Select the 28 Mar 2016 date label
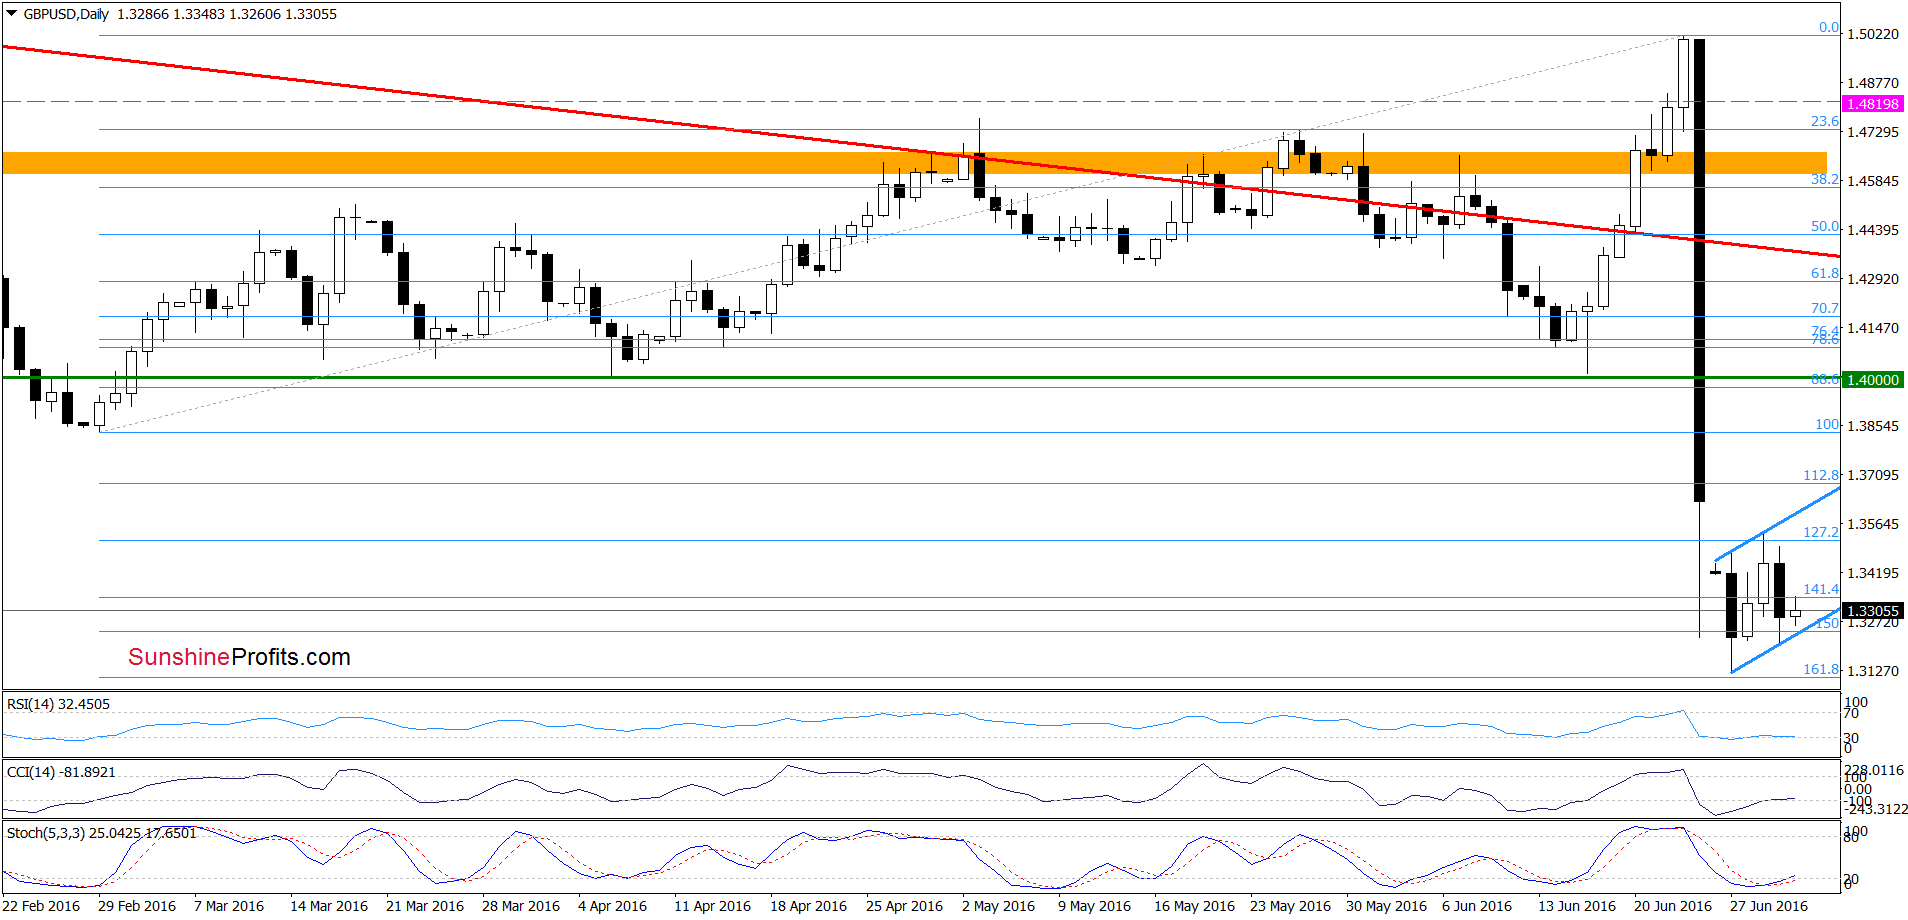The width and height of the screenshot is (1908, 920). pos(521,906)
